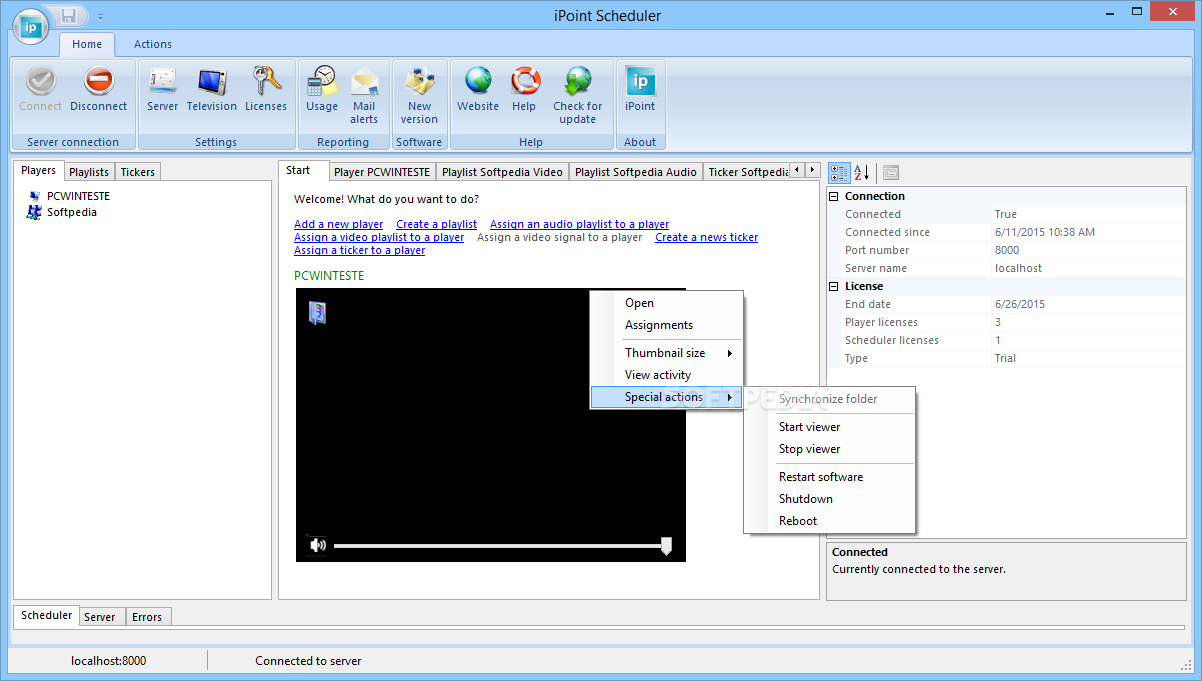Open the Usage report icon
This screenshot has width=1202, height=681.
click(322, 81)
